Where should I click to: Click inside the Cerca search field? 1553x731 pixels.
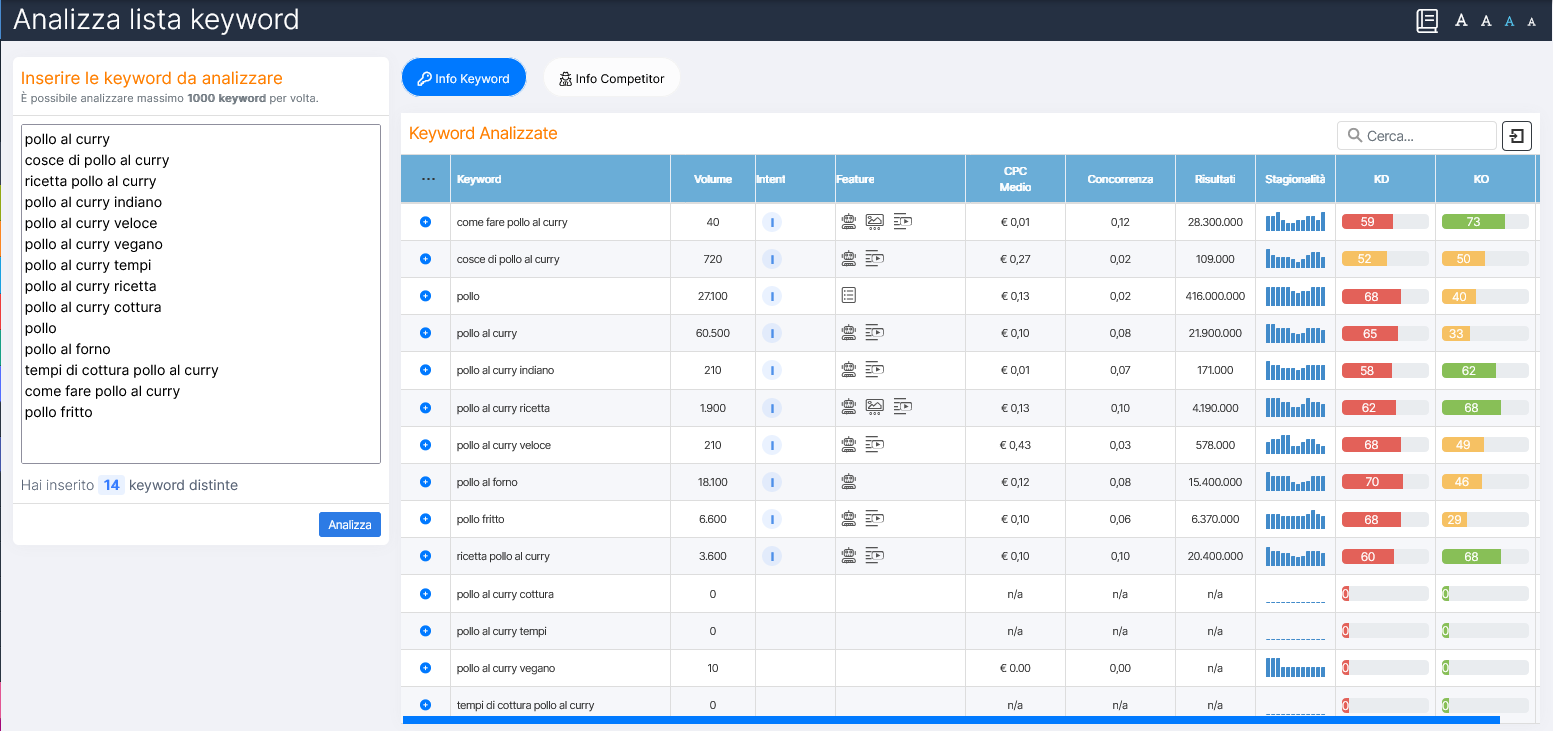pos(1420,135)
